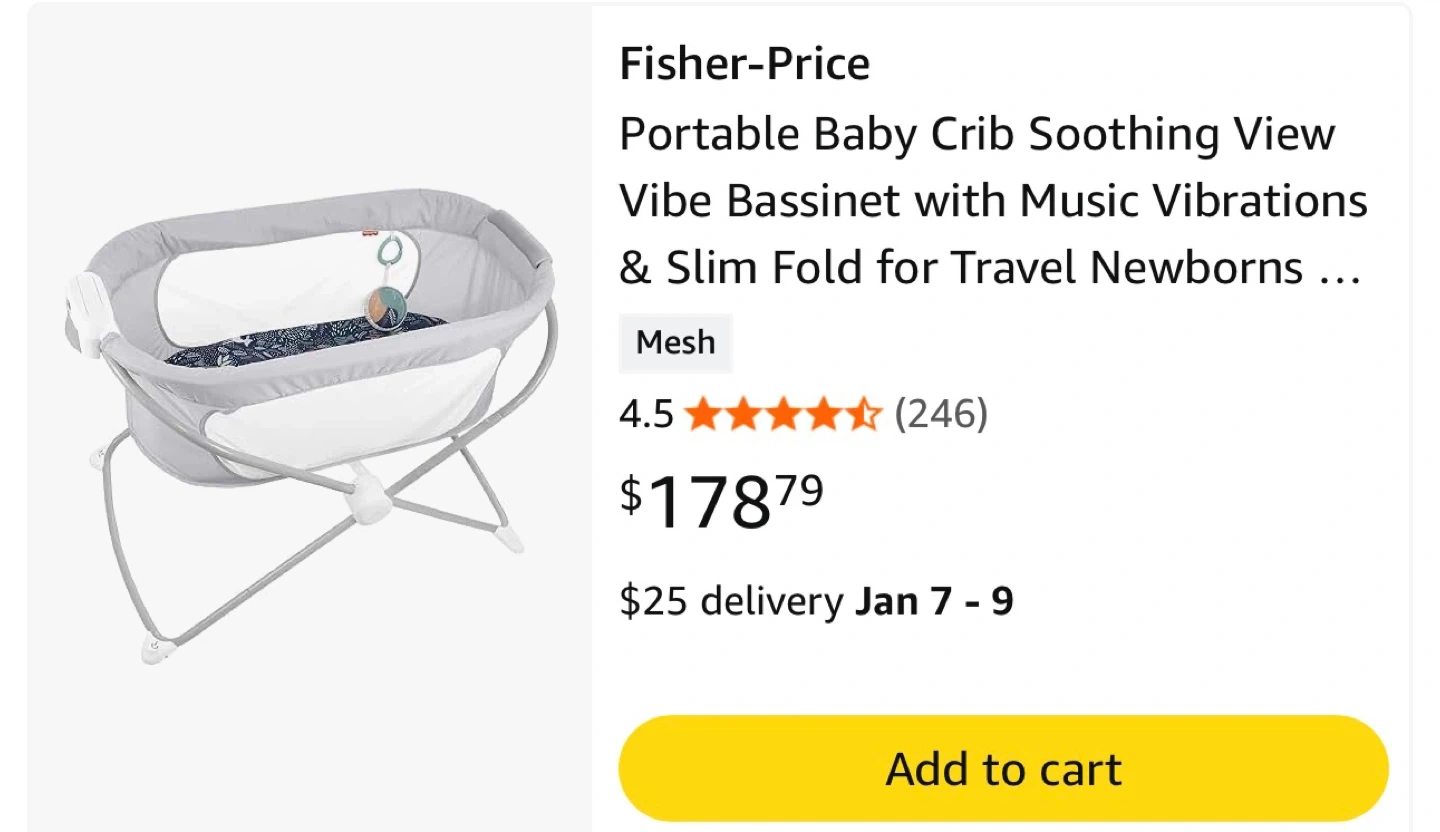This screenshot has width=1440, height=832.
Task: Open the (246) reviews count link
Action: click(x=940, y=413)
